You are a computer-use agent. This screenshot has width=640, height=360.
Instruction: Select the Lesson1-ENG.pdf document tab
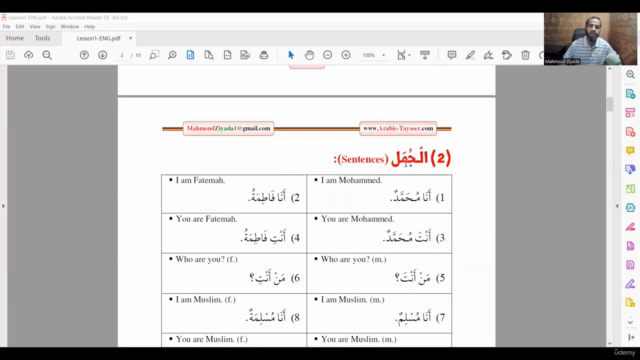[99, 38]
